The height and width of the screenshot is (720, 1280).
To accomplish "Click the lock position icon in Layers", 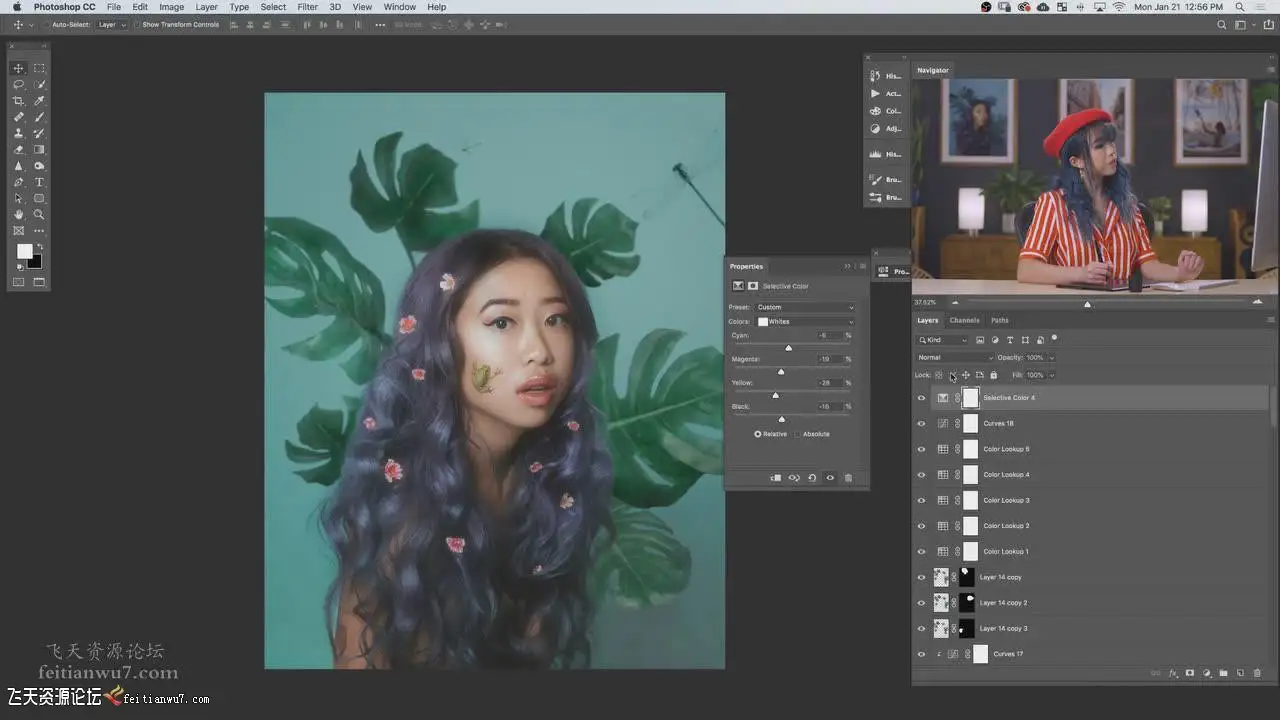I will pos(965,375).
